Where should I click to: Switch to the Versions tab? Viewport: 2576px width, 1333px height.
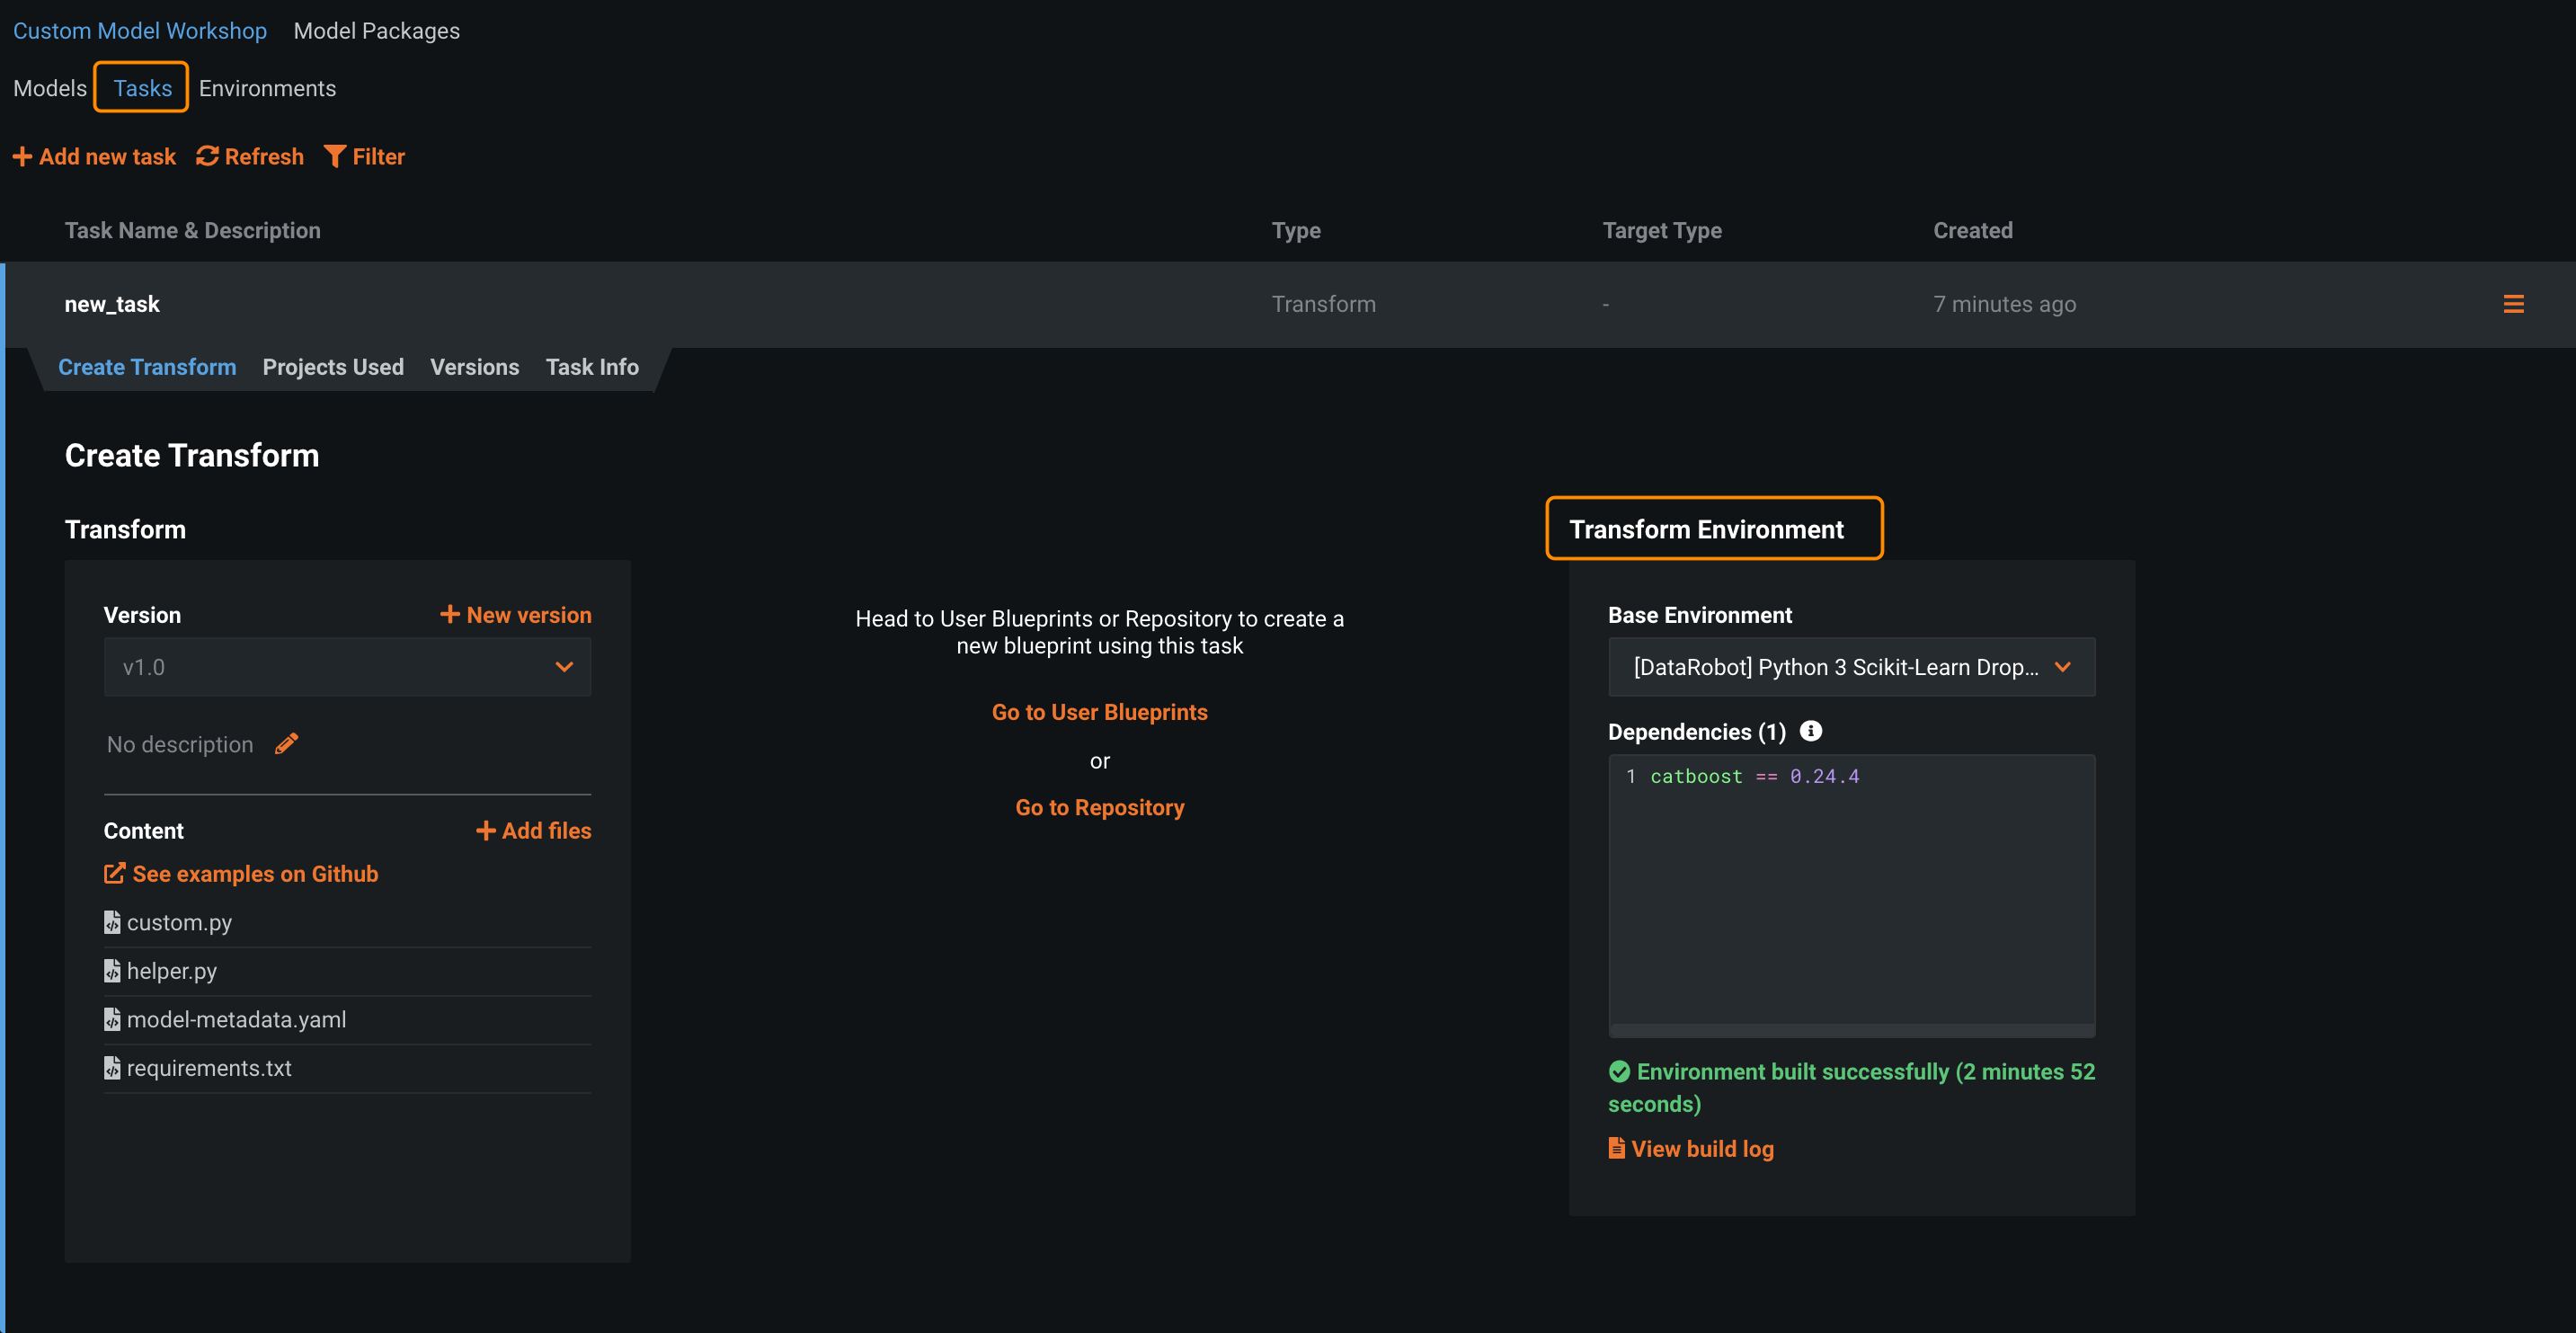pos(474,367)
